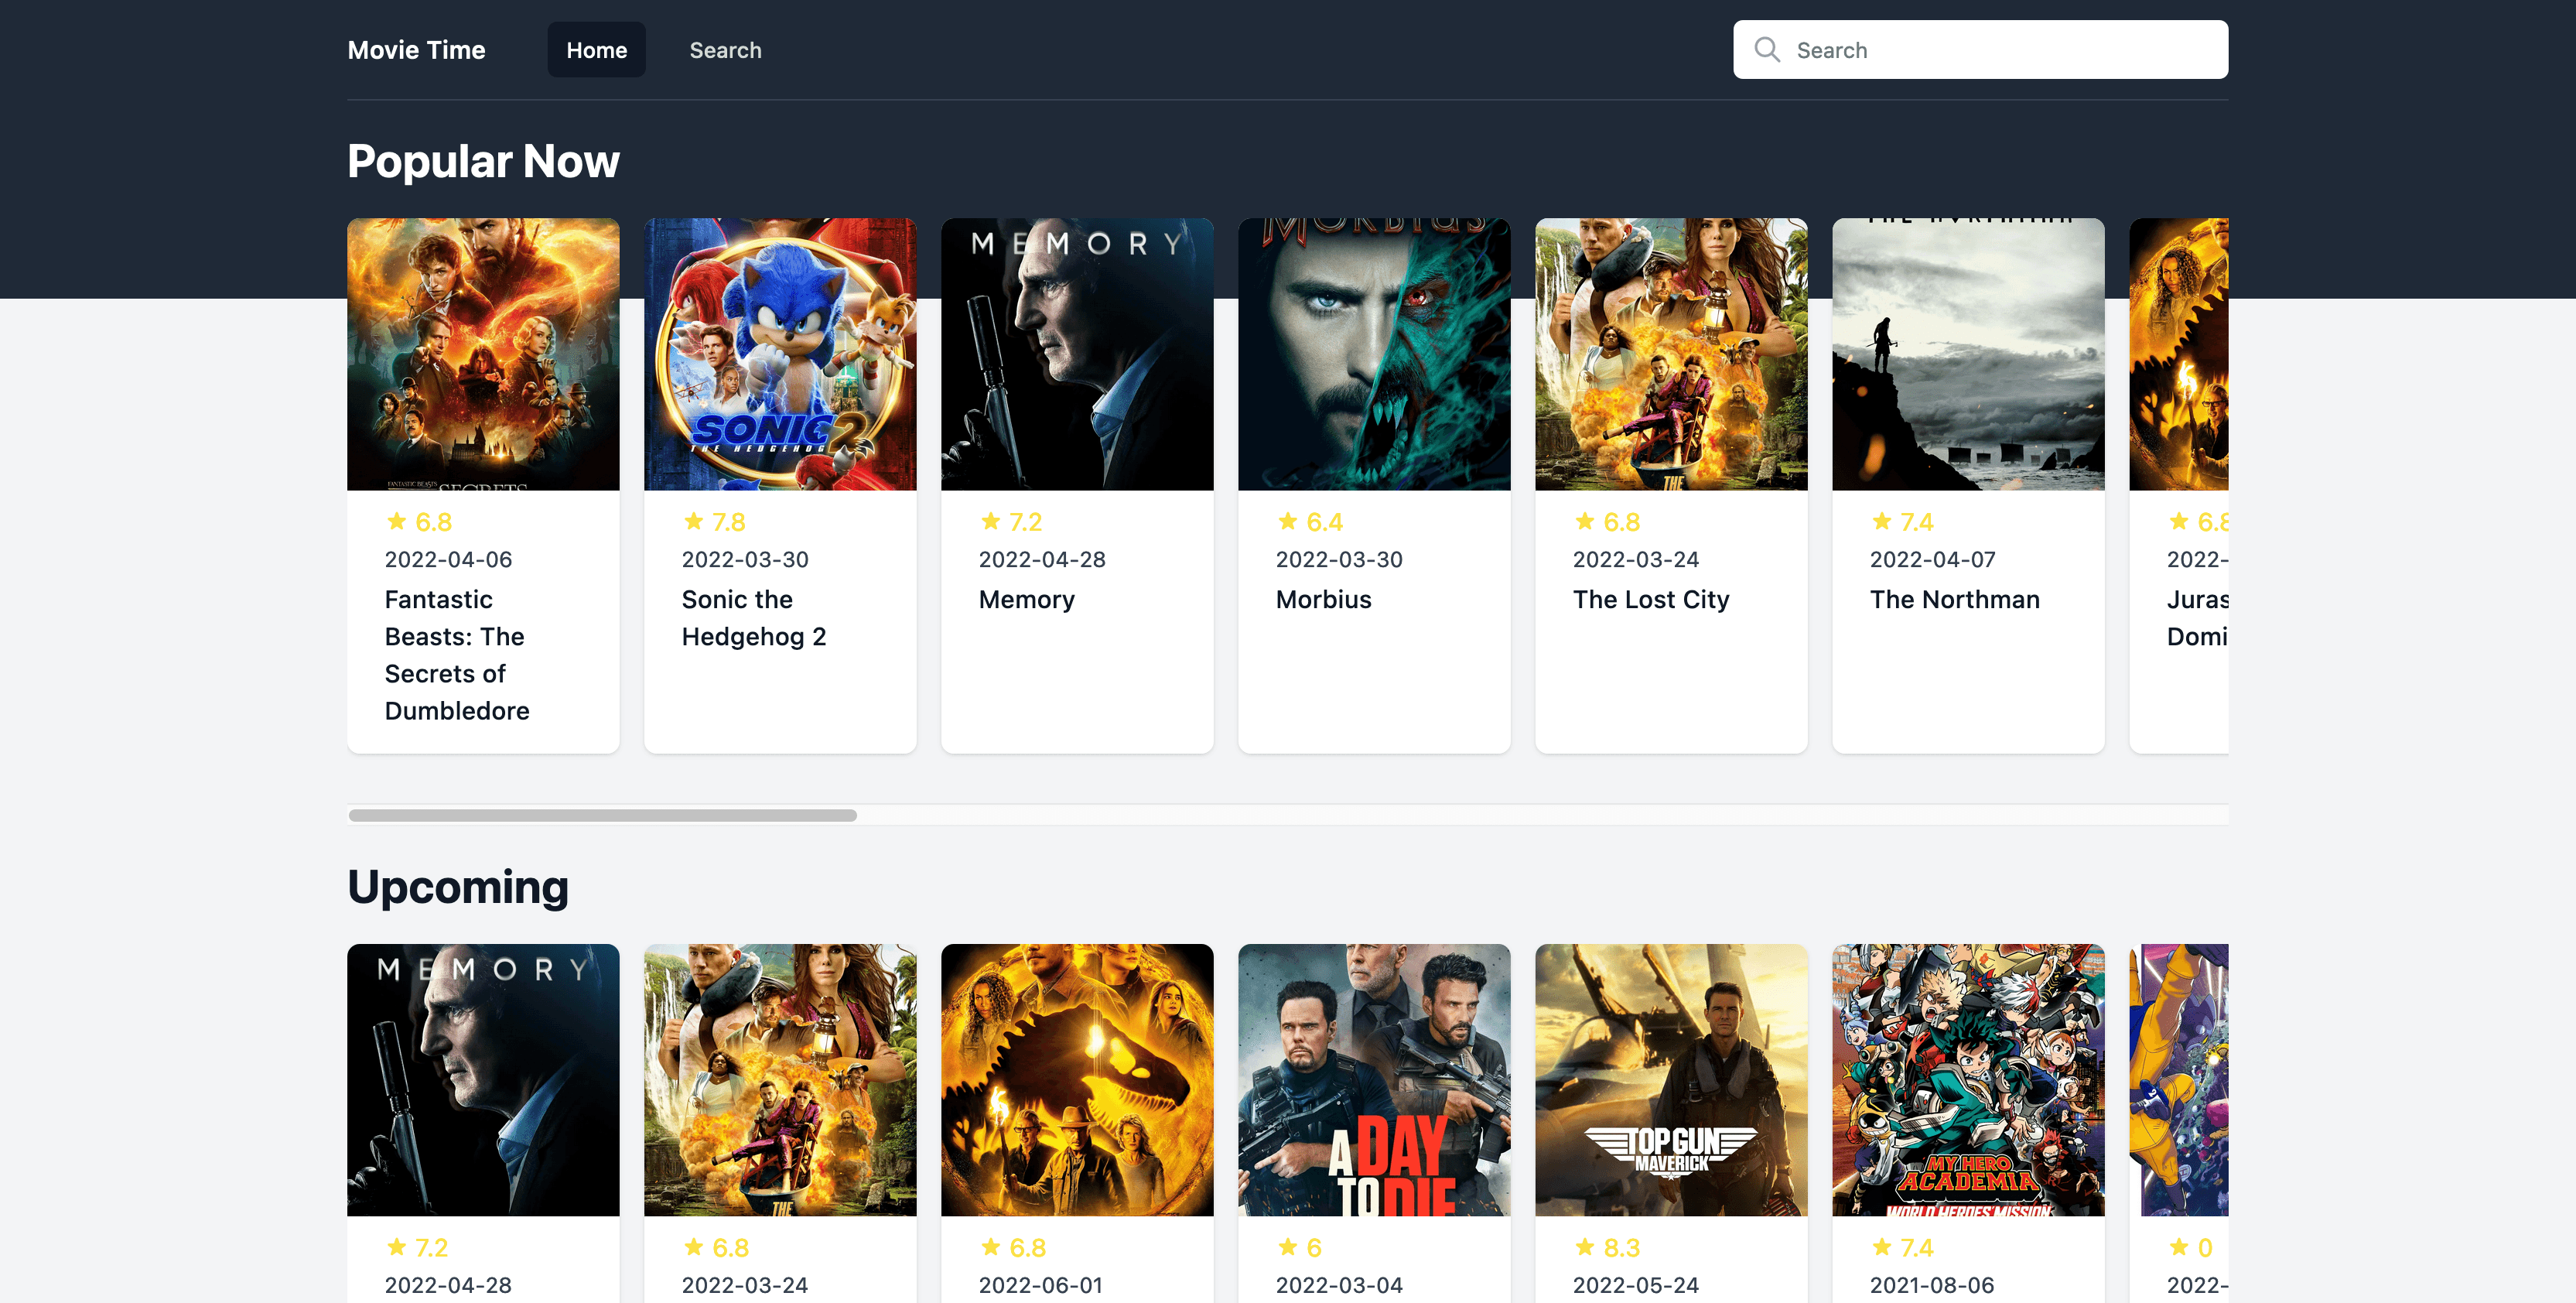The width and height of the screenshot is (2576, 1303).
Task: Click date '2022-04-06' on Fantastic Beasts card
Action: click(448, 559)
